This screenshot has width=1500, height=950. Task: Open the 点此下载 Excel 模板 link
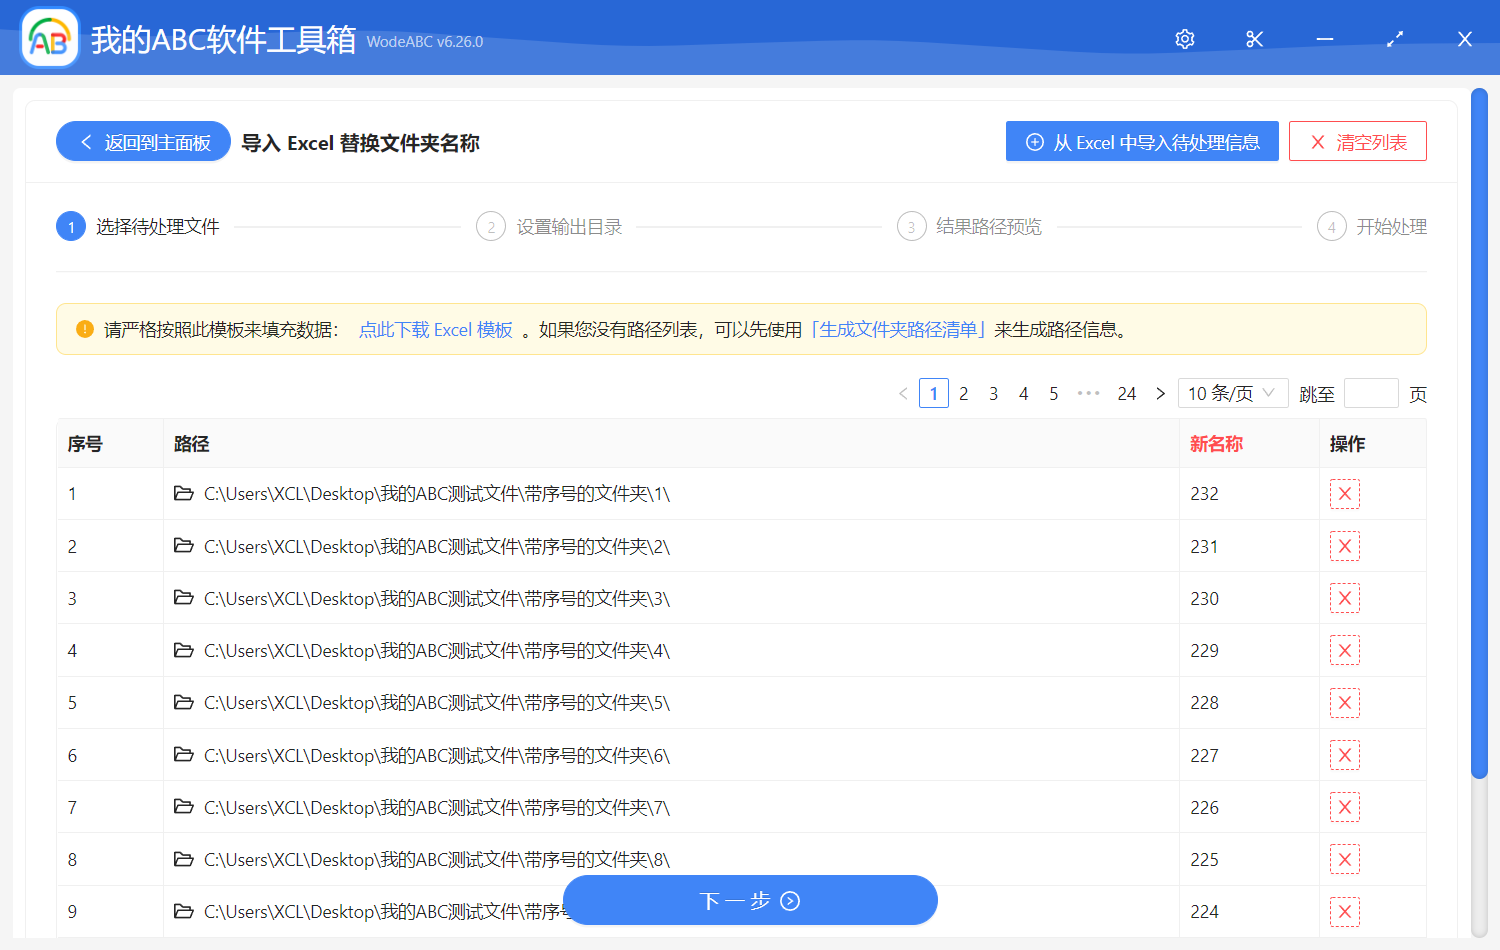tap(435, 329)
